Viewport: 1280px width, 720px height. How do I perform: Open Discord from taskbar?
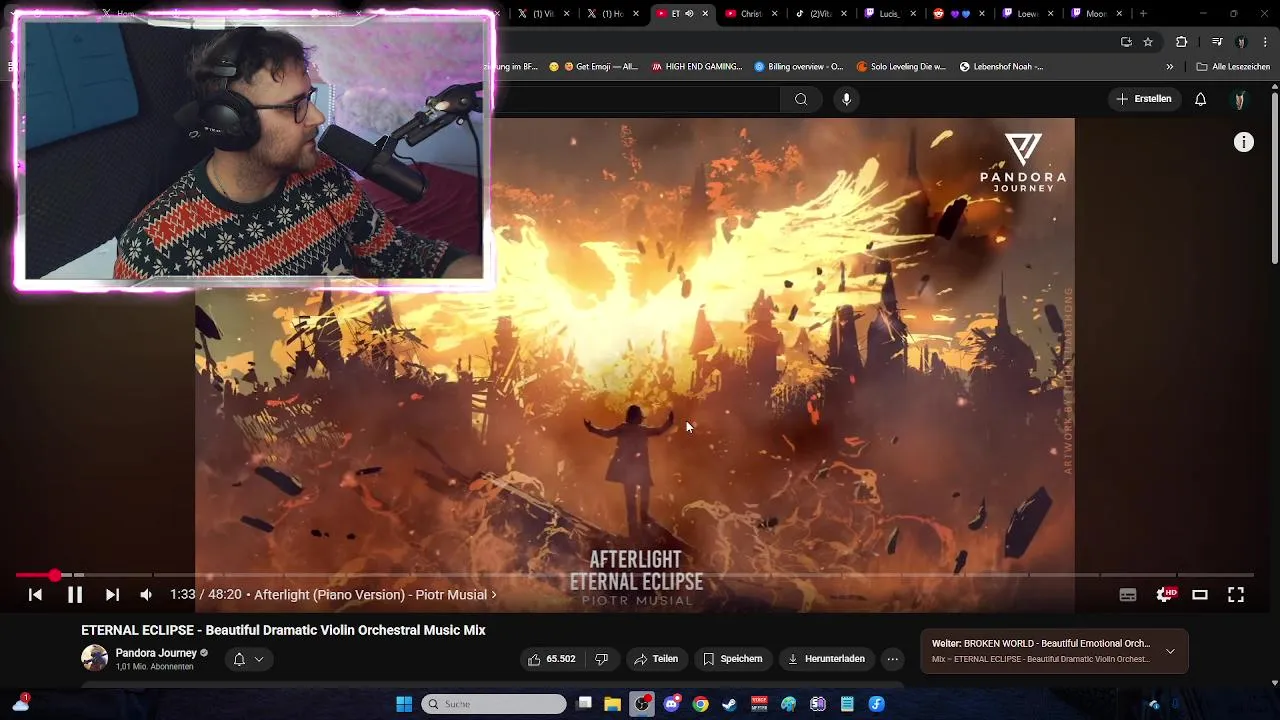[672, 704]
